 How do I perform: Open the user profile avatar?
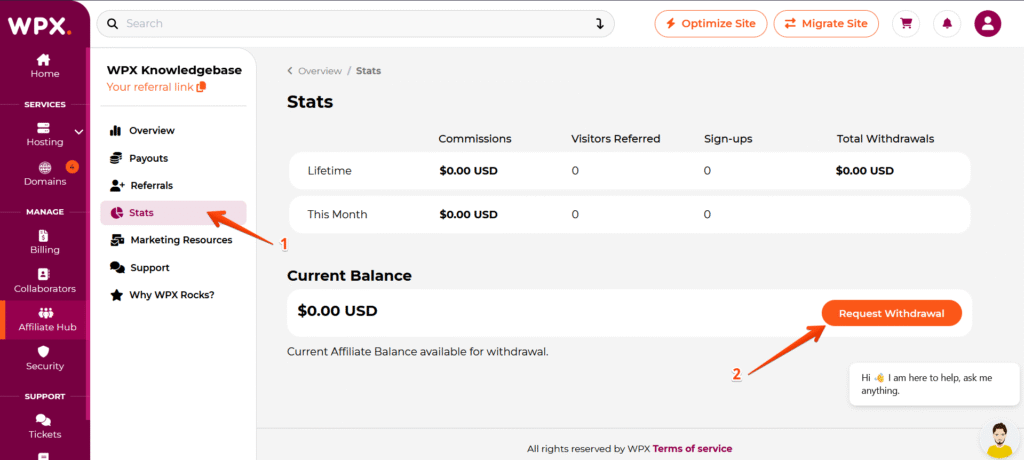pyautogui.click(x=987, y=23)
